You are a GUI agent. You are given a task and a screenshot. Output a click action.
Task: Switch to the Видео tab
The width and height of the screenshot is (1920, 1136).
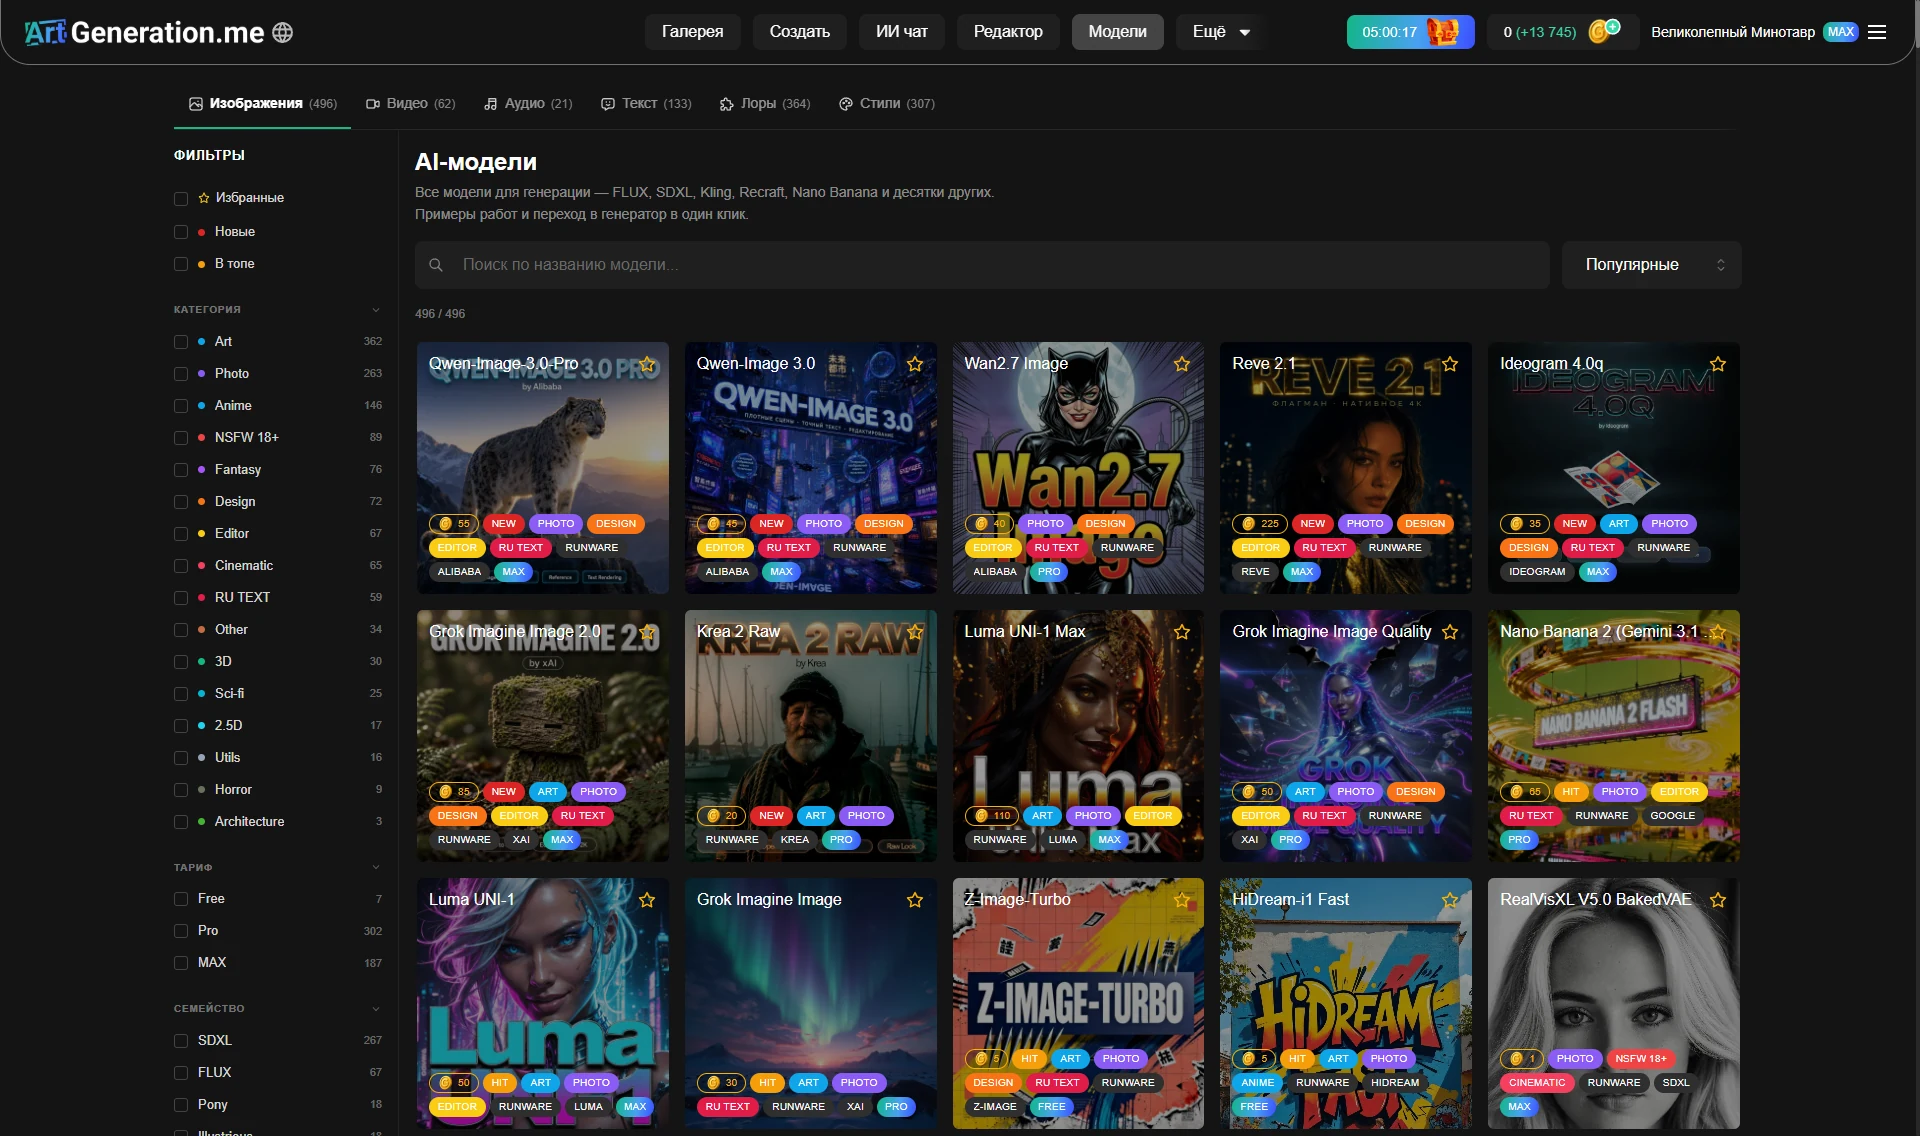410,104
